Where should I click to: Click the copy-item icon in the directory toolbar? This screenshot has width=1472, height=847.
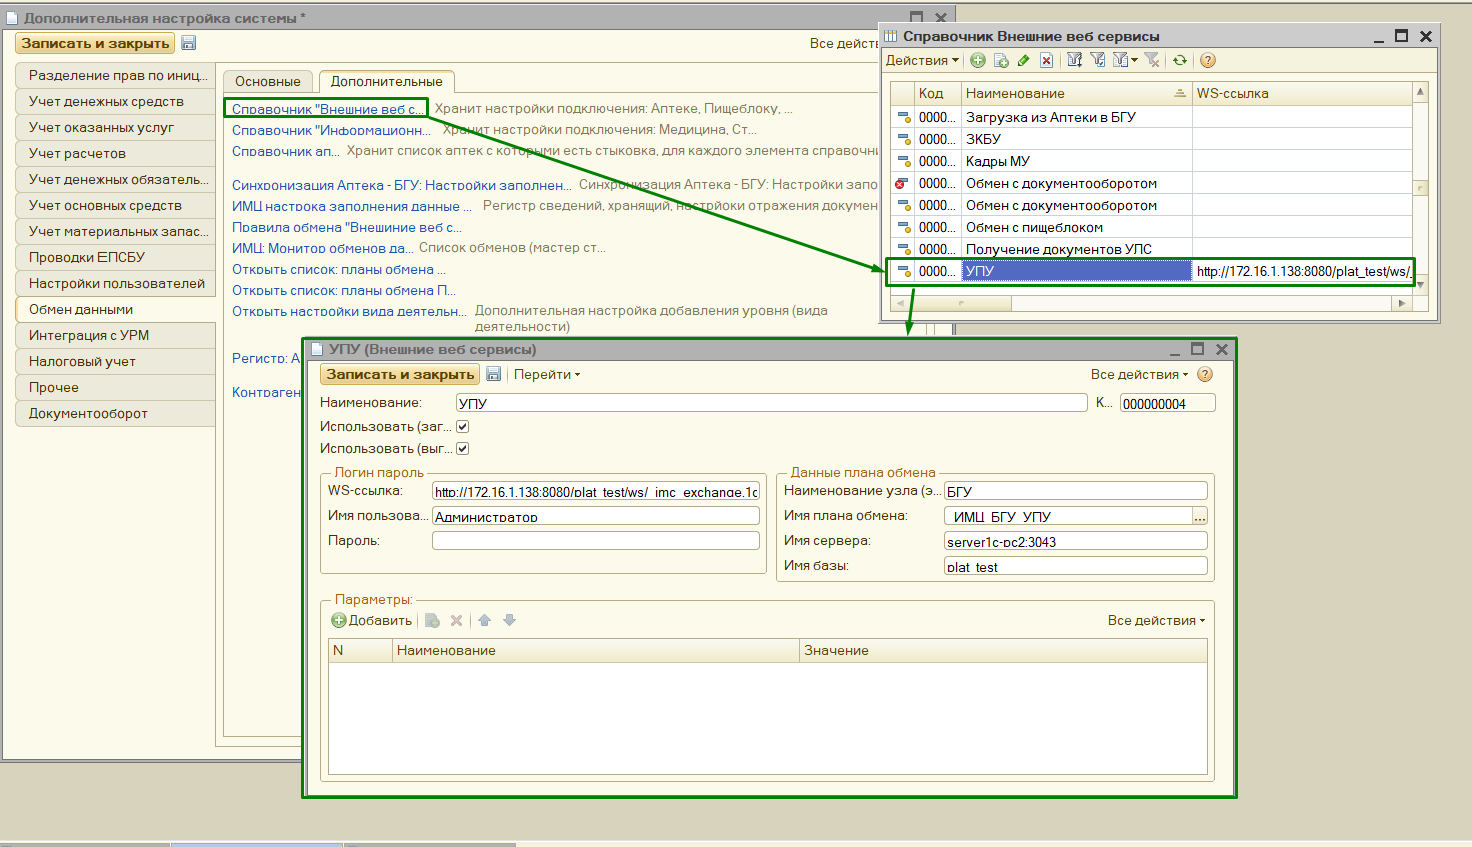pyautogui.click(x=1001, y=61)
